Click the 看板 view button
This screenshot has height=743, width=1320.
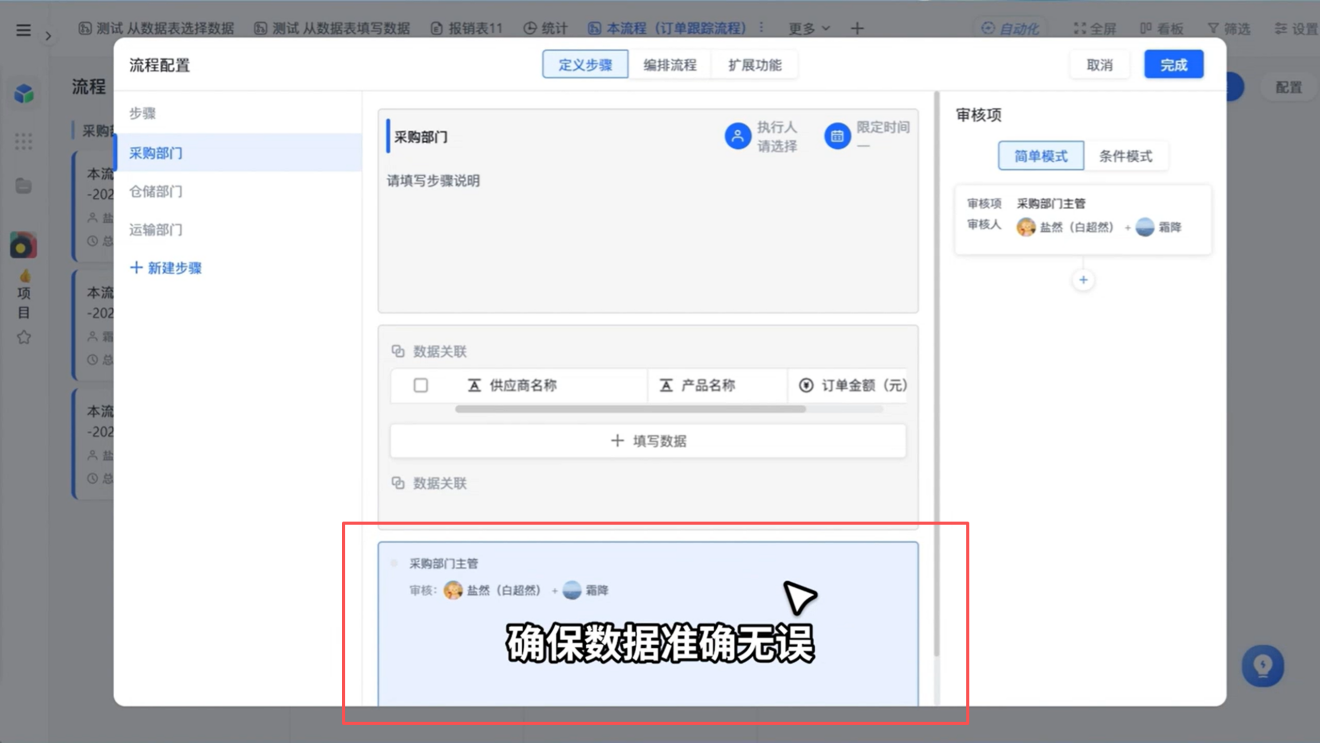1162,28
